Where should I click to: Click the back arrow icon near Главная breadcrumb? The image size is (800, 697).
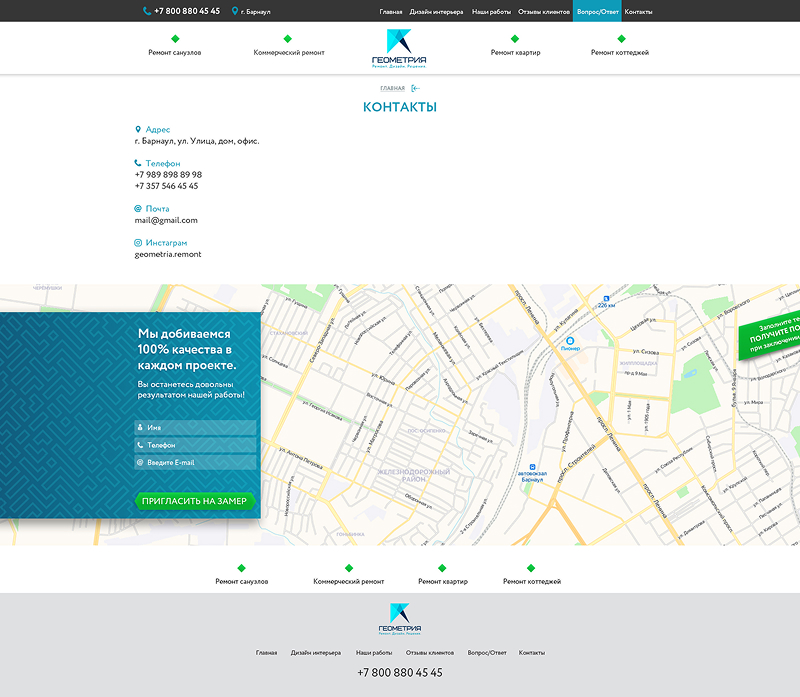coord(416,89)
